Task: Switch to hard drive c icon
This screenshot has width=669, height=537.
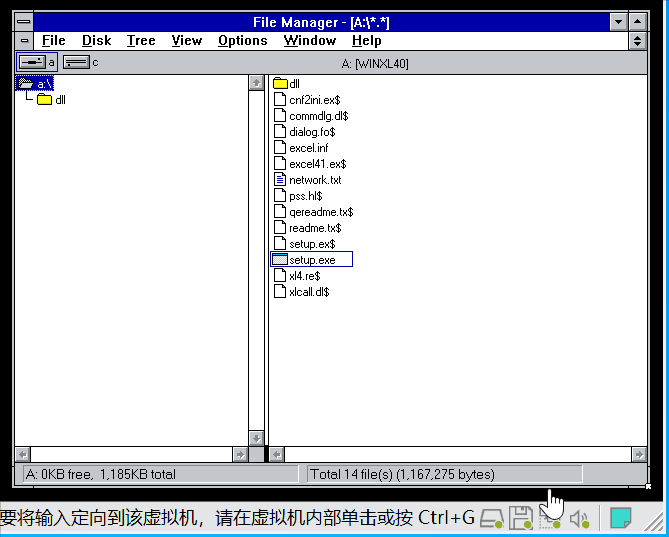Action: (x=76, y=63)
